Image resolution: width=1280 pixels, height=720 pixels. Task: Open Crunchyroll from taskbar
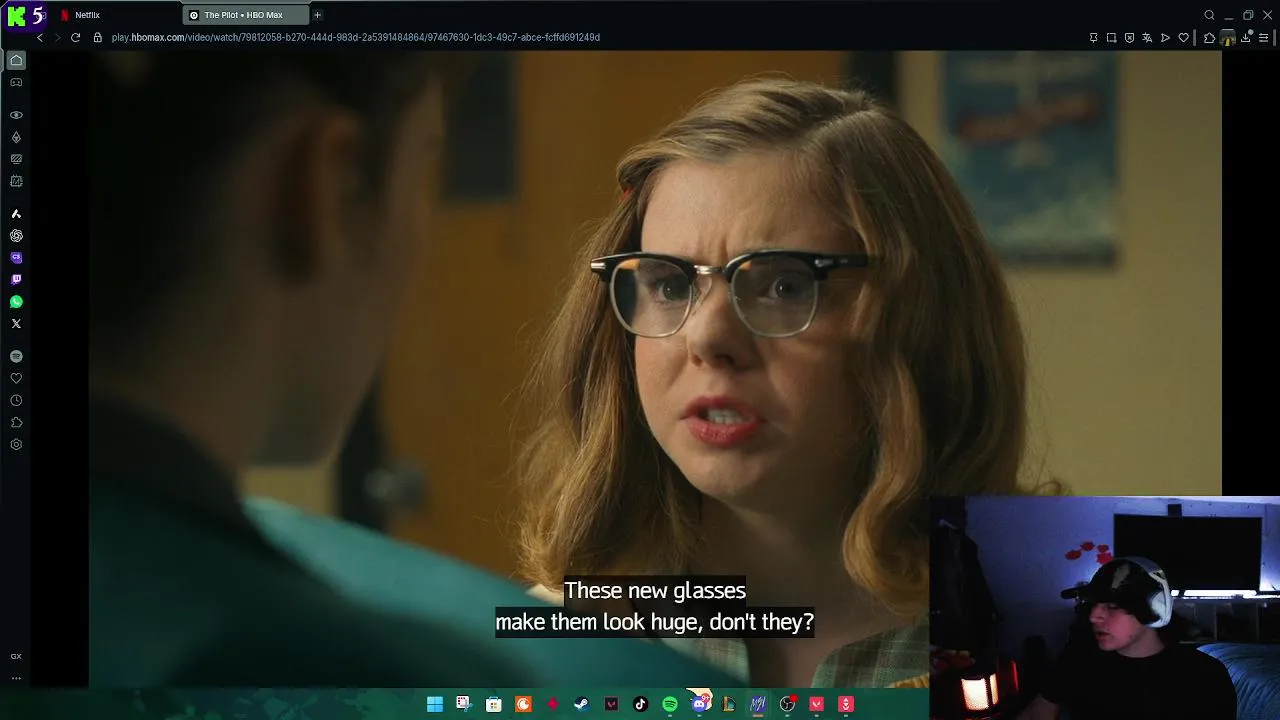[523, 704]
